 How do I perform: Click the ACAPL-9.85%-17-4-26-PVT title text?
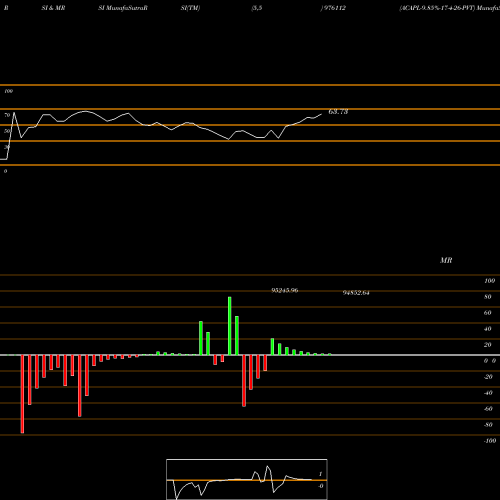click(x=437, y=8)
